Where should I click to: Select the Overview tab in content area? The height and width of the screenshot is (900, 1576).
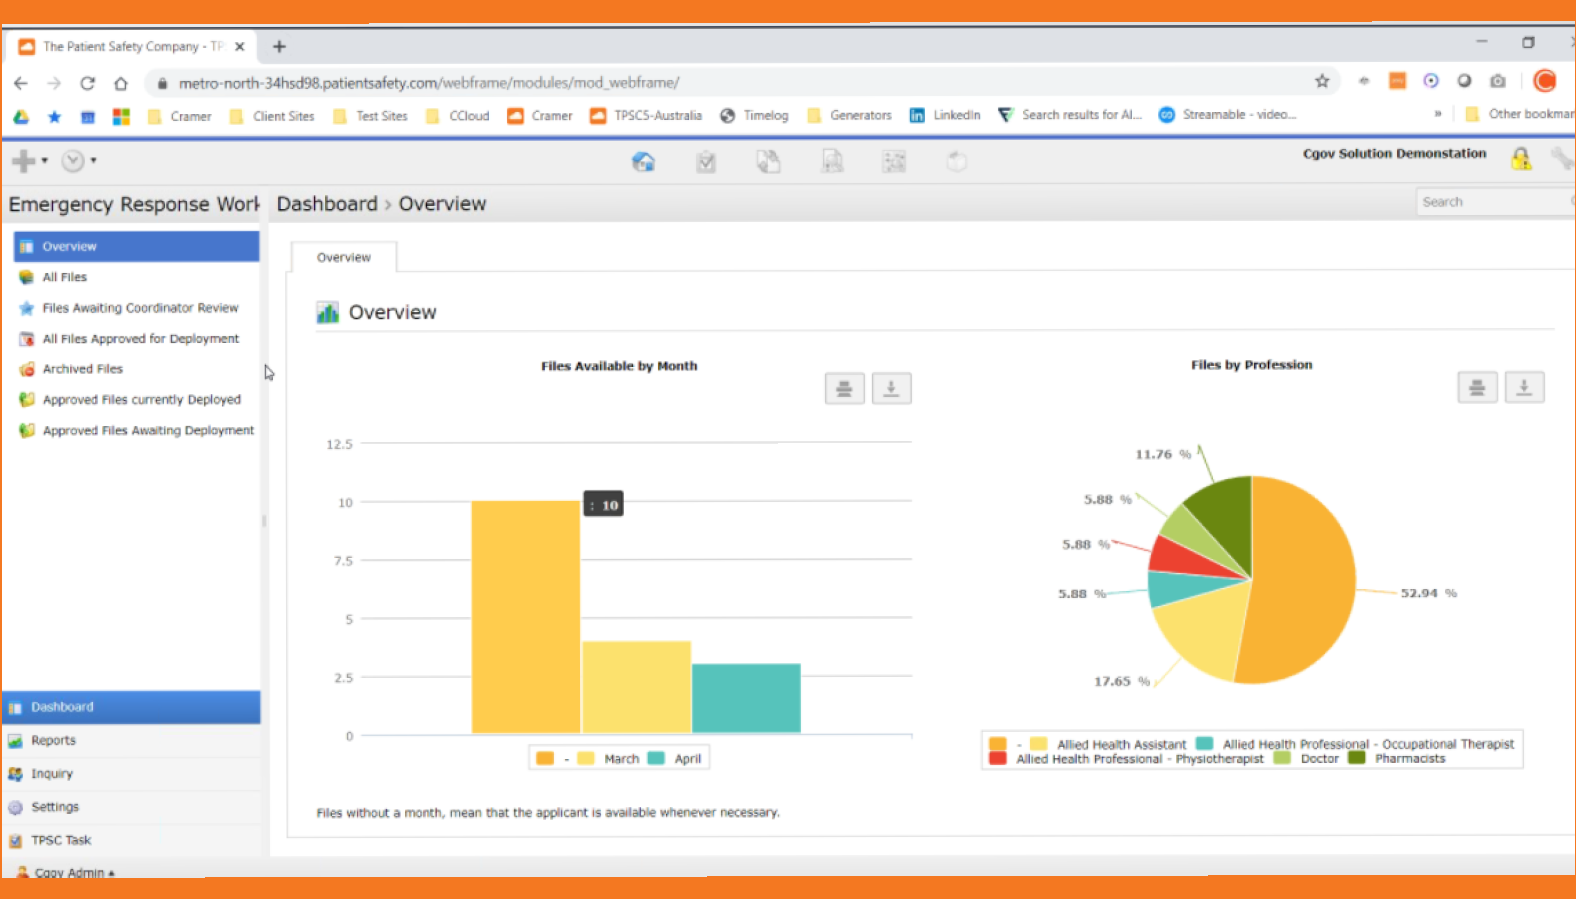pyautogui.click(x=344, y=258)
